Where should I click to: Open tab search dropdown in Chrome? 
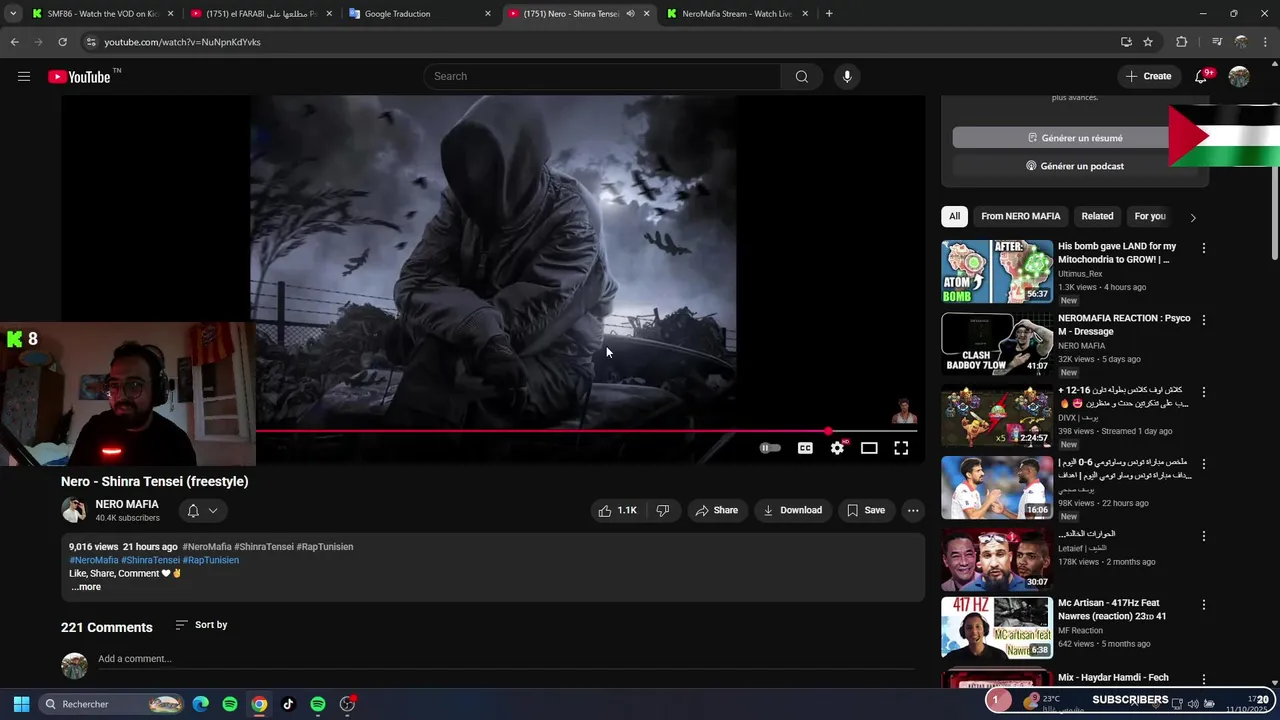click(13, 14)
